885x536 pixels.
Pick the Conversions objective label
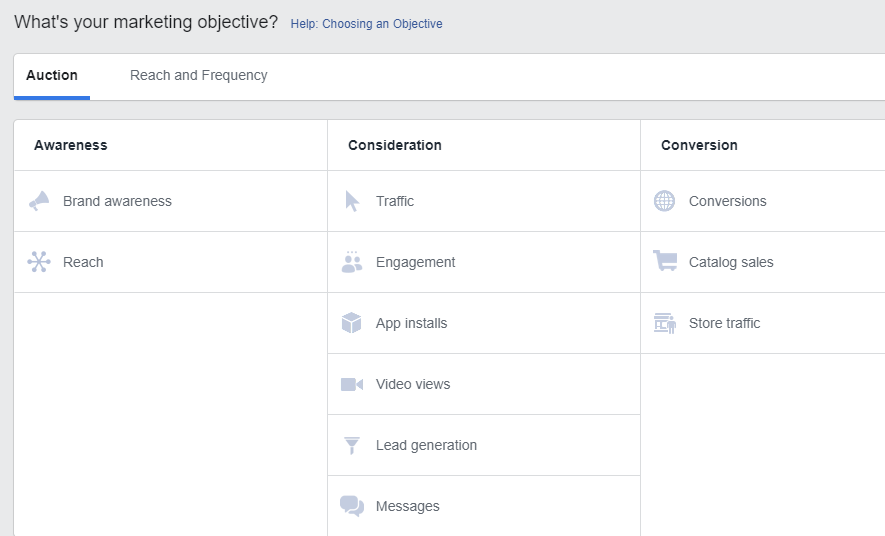(727, 201)
